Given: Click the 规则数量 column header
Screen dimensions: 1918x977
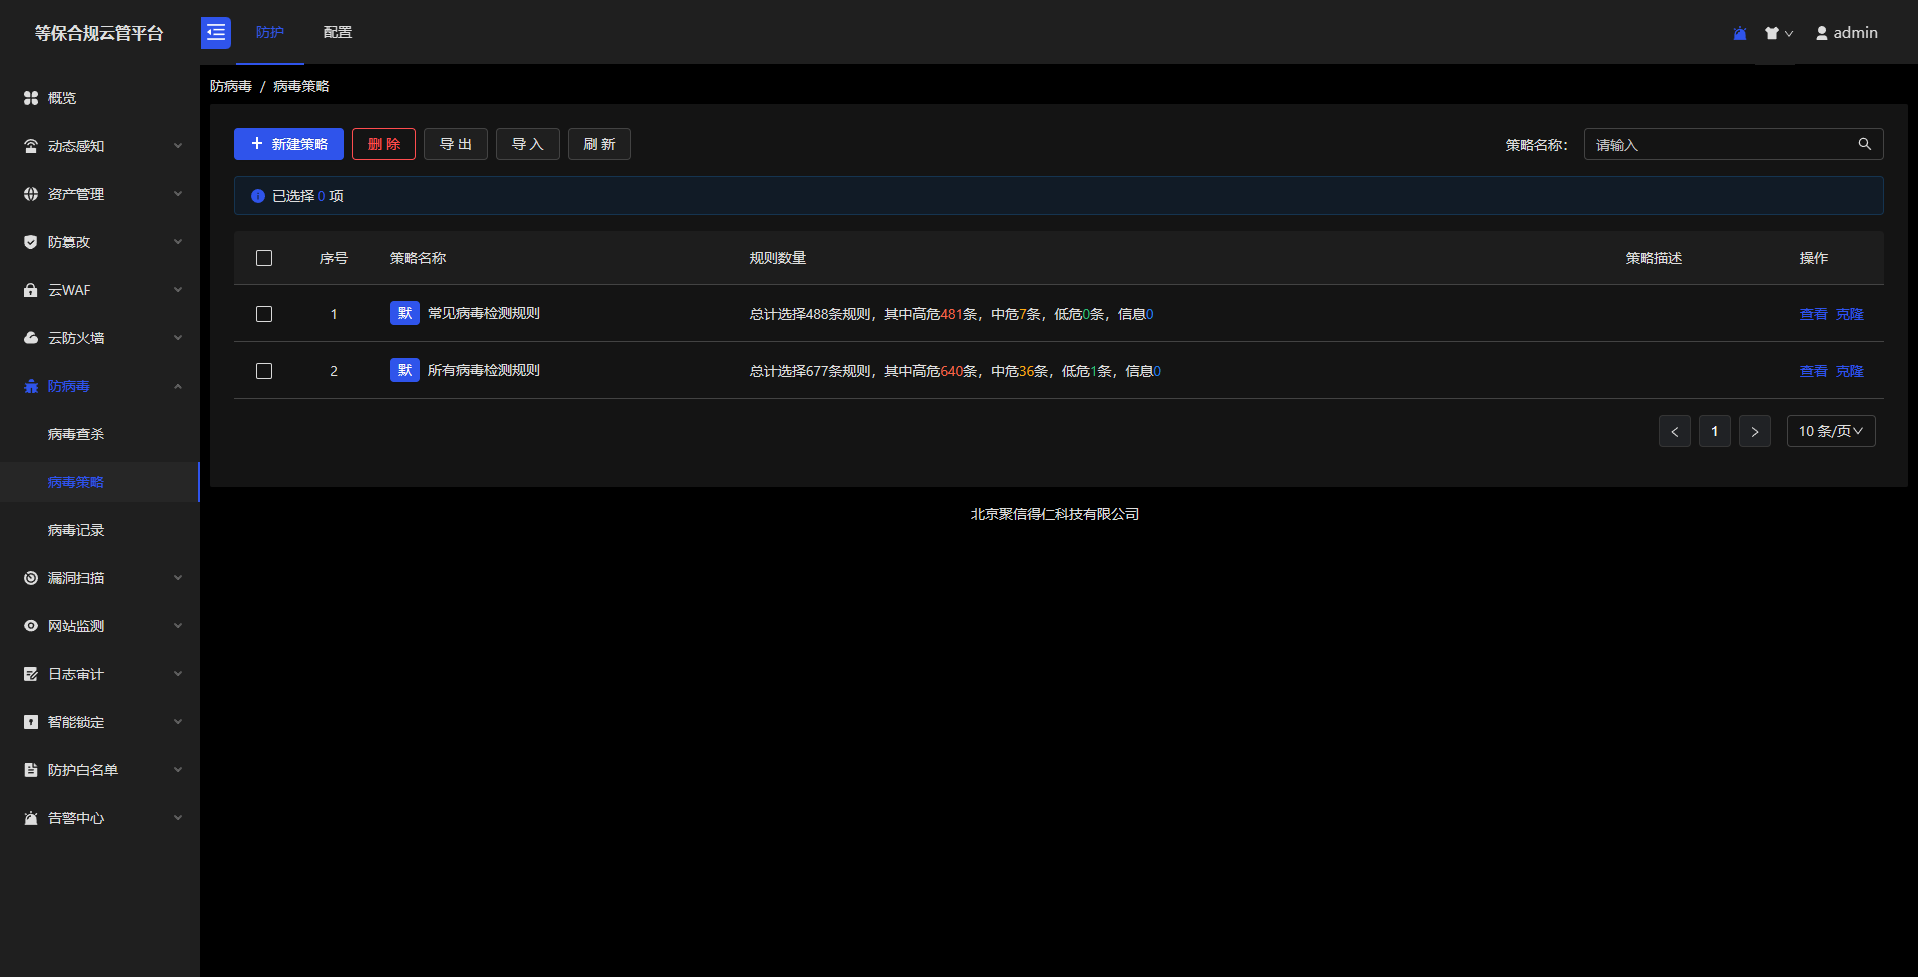Looking at the screenshot, I should [x=778, y=258].
